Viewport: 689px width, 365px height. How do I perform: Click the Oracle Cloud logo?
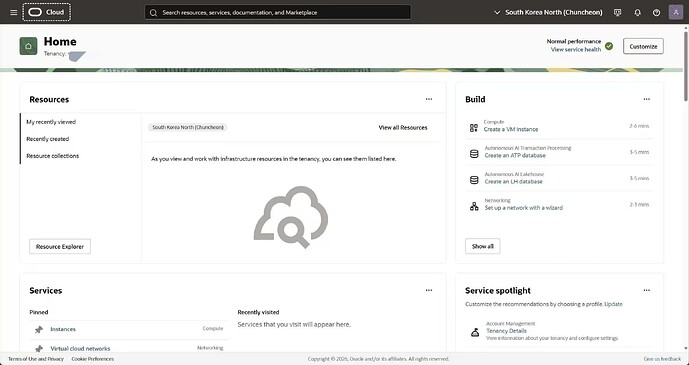(x=47, y=12)
